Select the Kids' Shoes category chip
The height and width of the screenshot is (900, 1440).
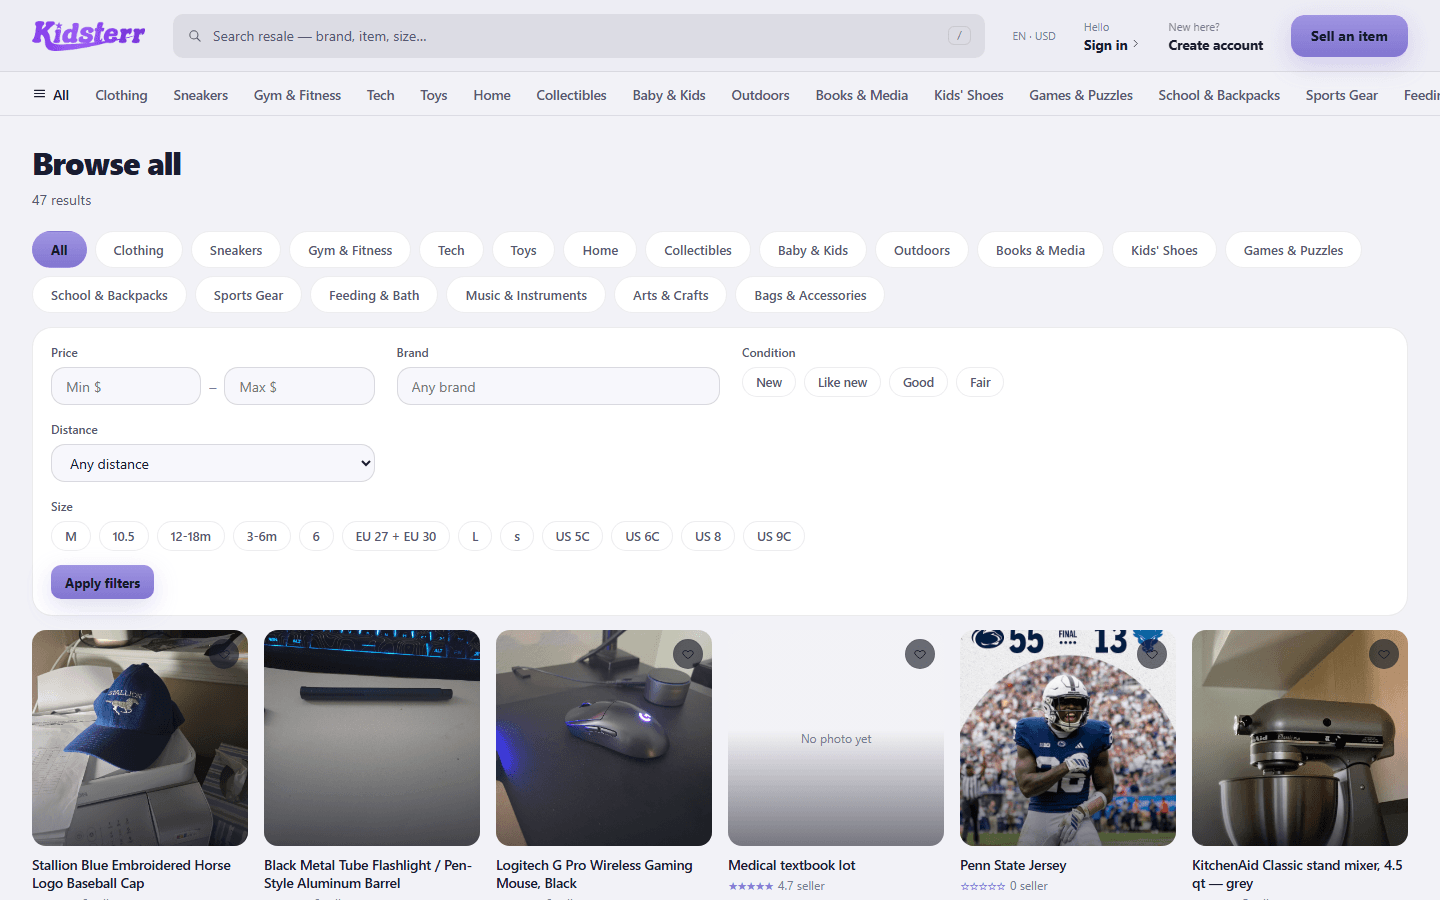coord(1164,250)
